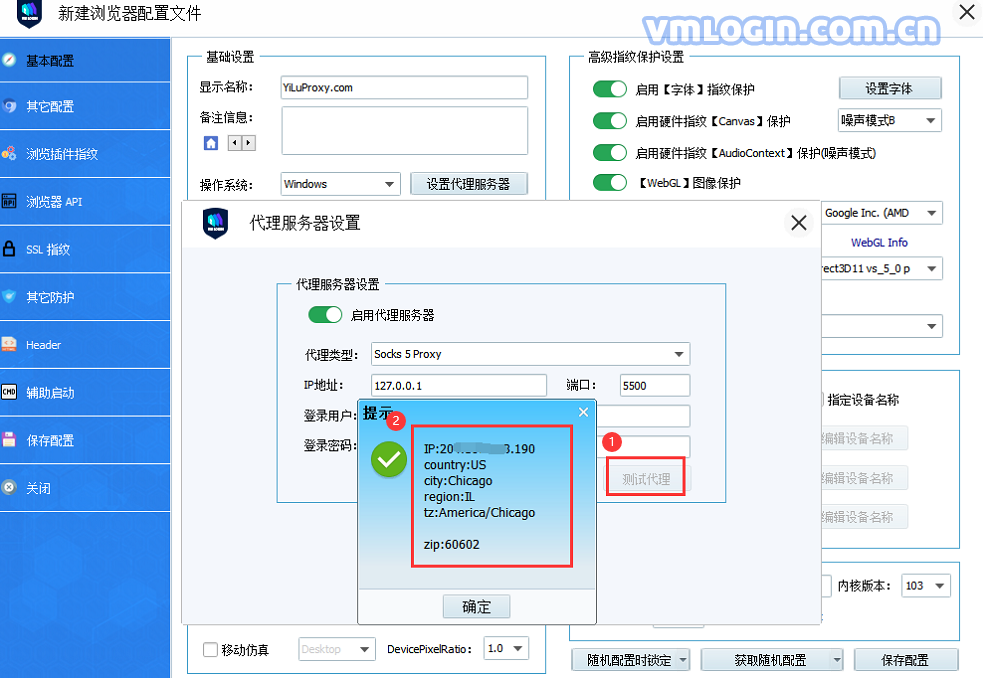983x680 pixels.
Task: Click the shield icon for other protection
Action: click(9, 296)
